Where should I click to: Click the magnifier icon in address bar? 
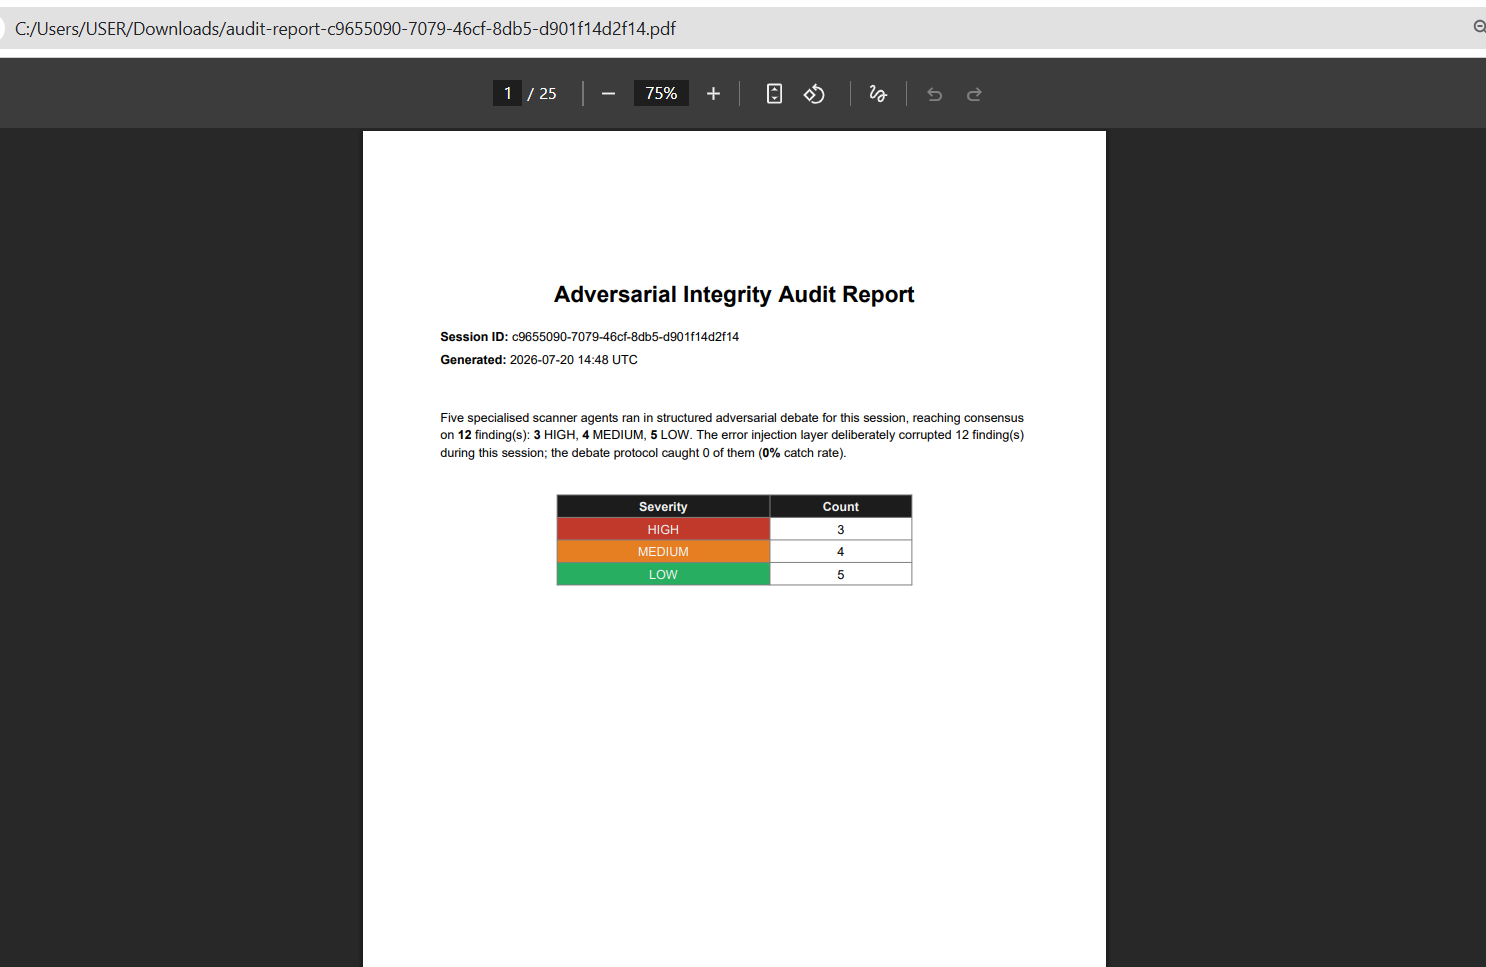(1479, 27)
